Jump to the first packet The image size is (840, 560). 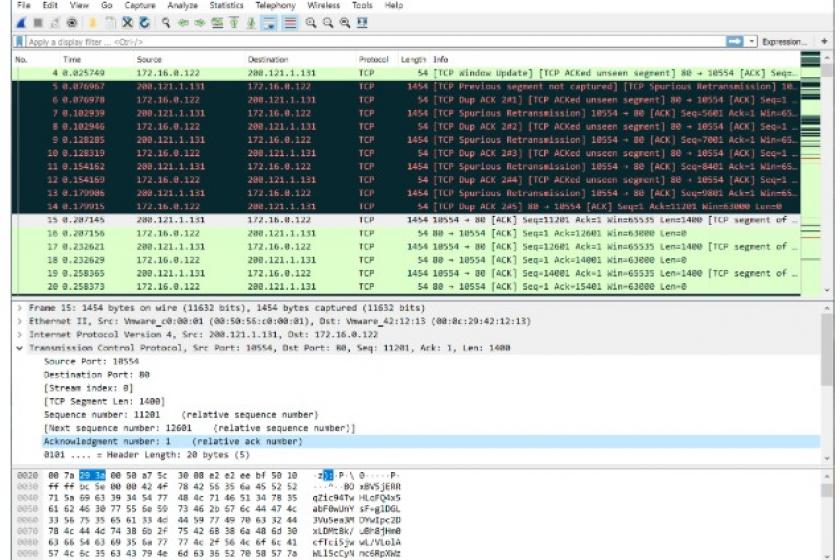click(234, 23)
